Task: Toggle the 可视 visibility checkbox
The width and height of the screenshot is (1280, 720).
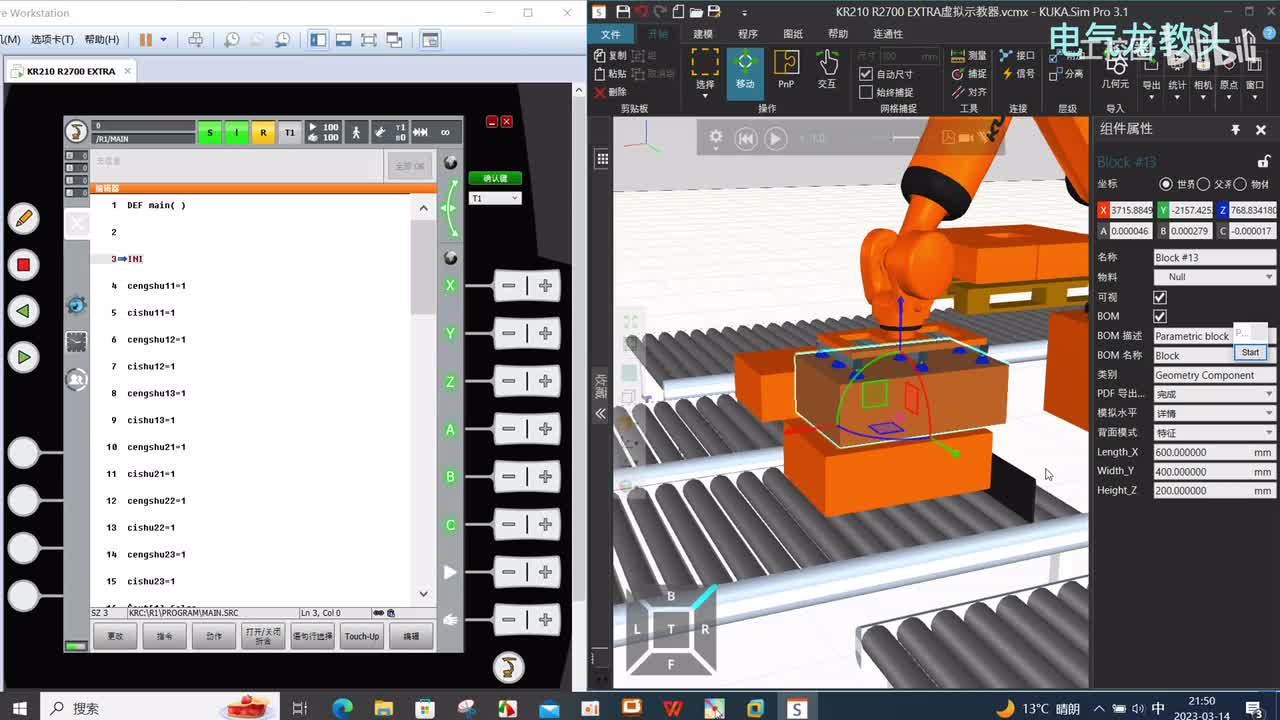Action: point(1160,297)
